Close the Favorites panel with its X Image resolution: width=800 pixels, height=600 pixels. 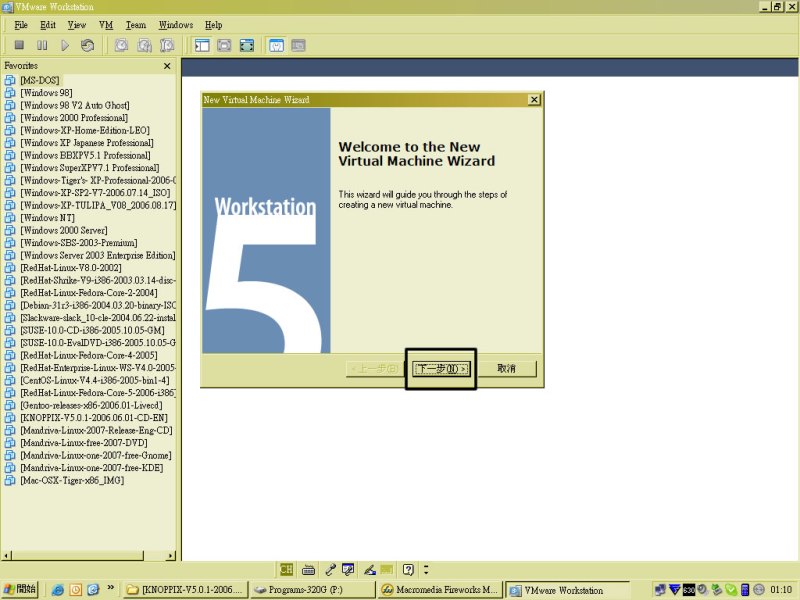[x=167, y=66]
